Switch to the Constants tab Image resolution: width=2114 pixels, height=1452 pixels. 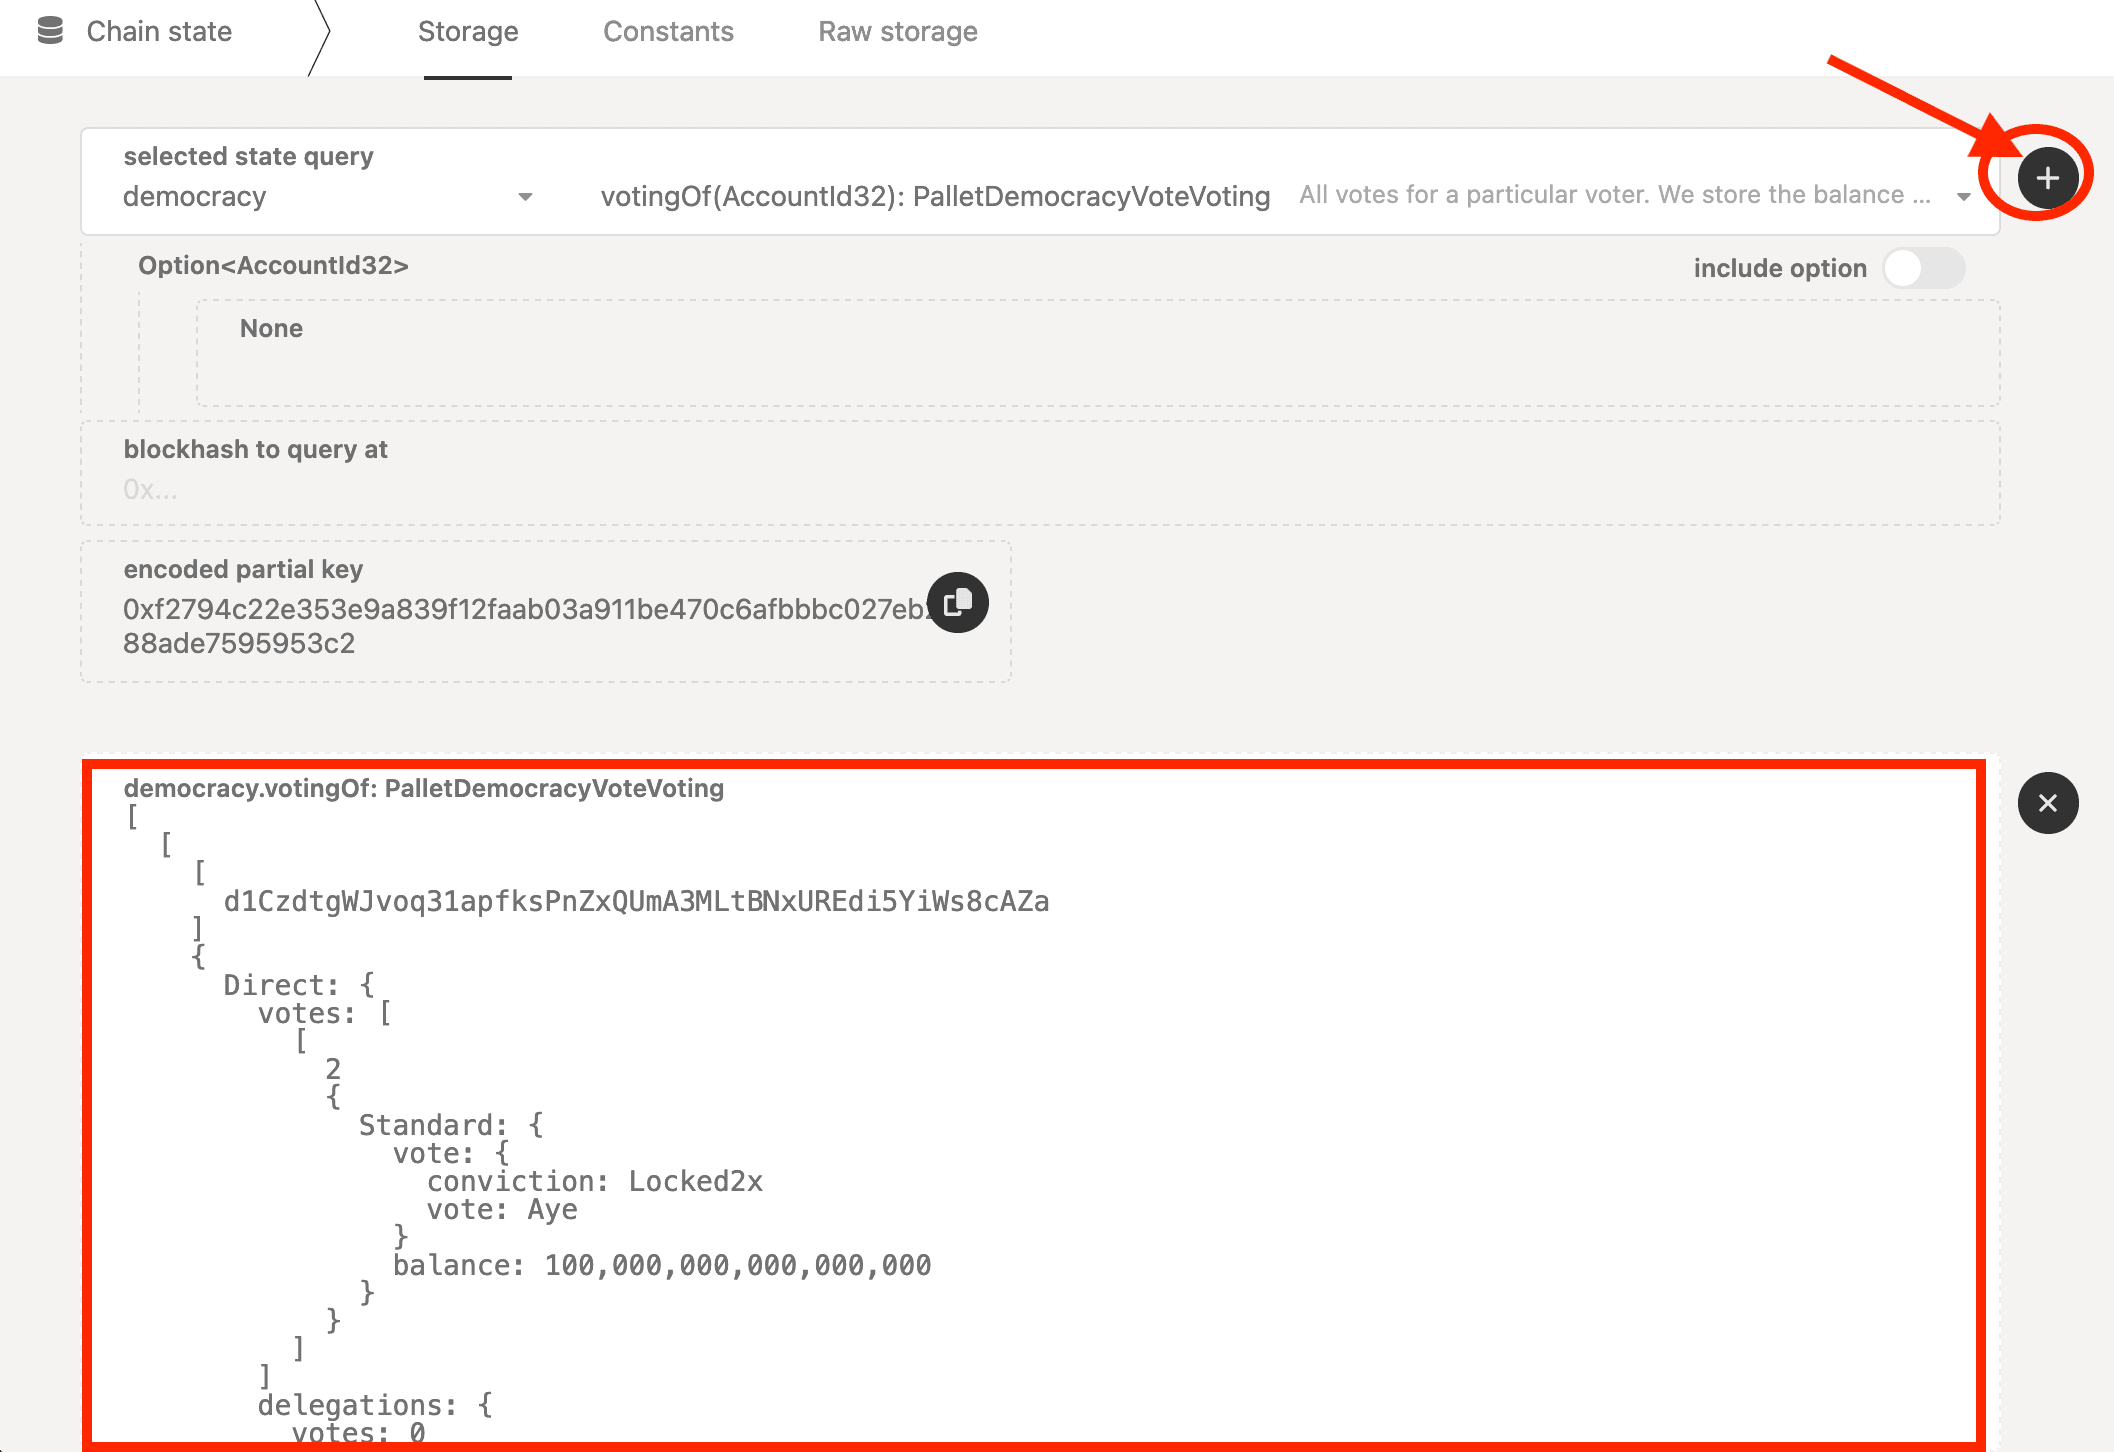(x=668, y=31)
